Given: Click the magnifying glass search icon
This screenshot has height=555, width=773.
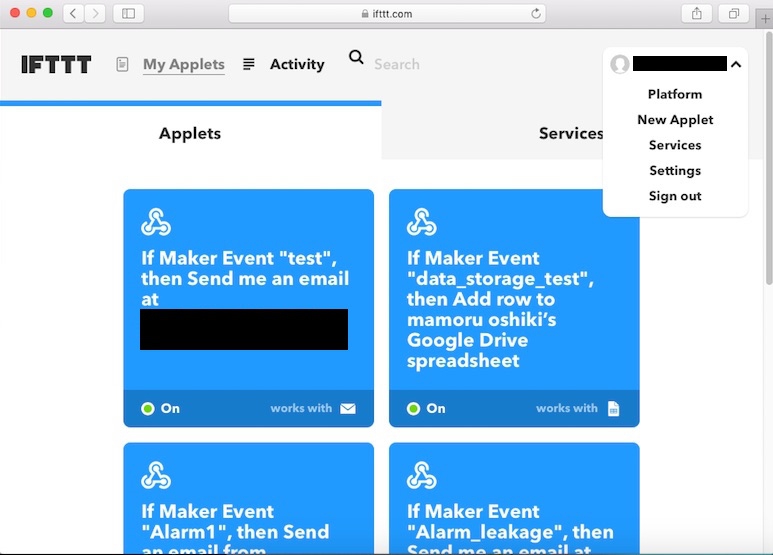Looking at the screenshot, I should click(356, 57).
